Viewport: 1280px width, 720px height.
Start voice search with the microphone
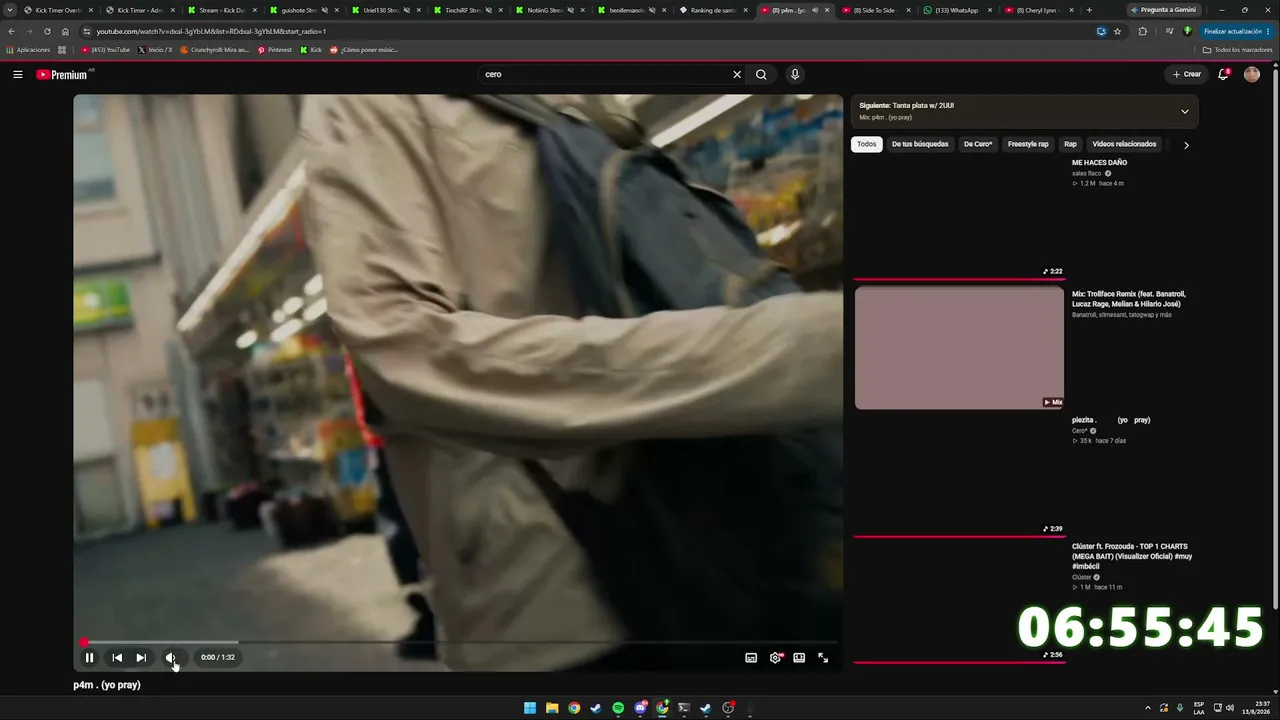tap(795, 74)
